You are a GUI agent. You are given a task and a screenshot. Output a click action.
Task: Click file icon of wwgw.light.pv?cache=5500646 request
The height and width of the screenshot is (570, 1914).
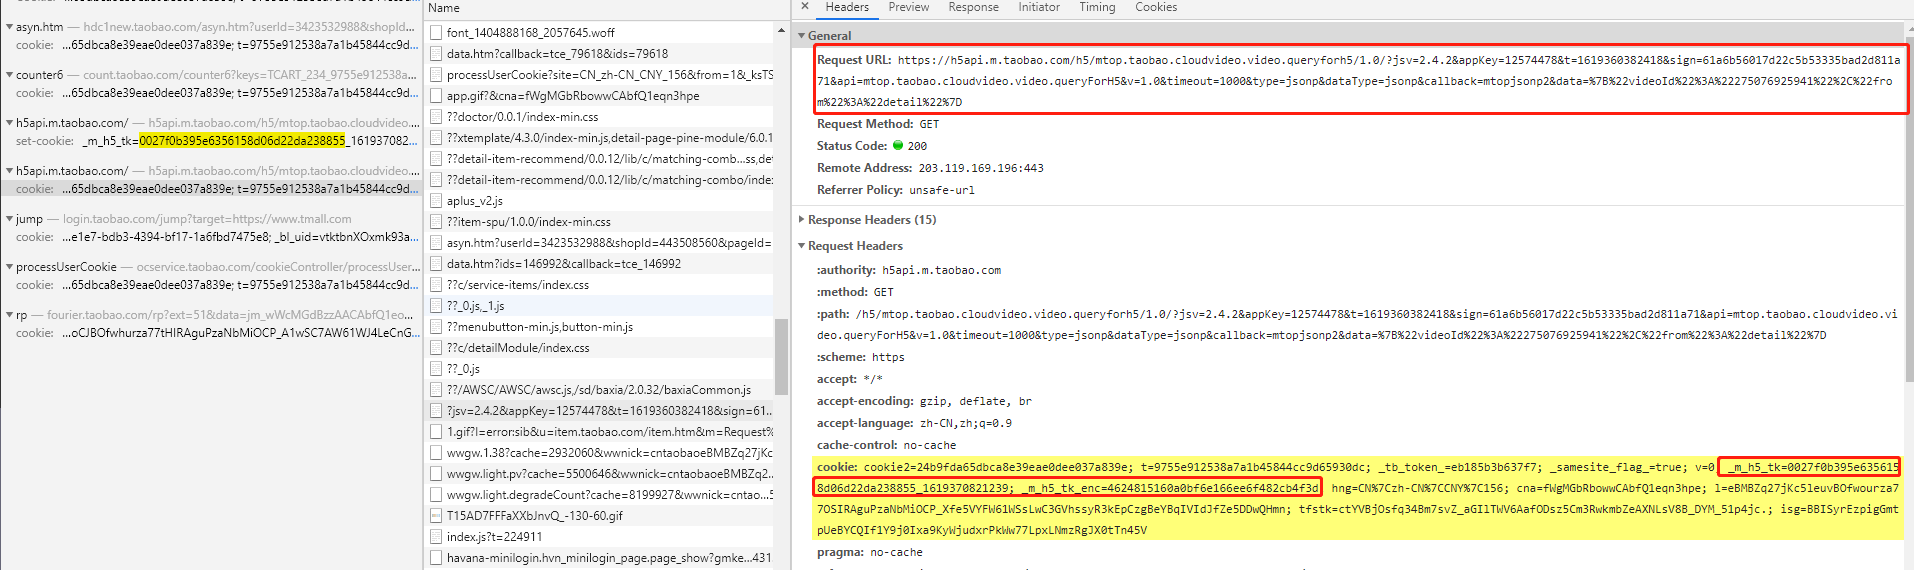tap(436, 474)
